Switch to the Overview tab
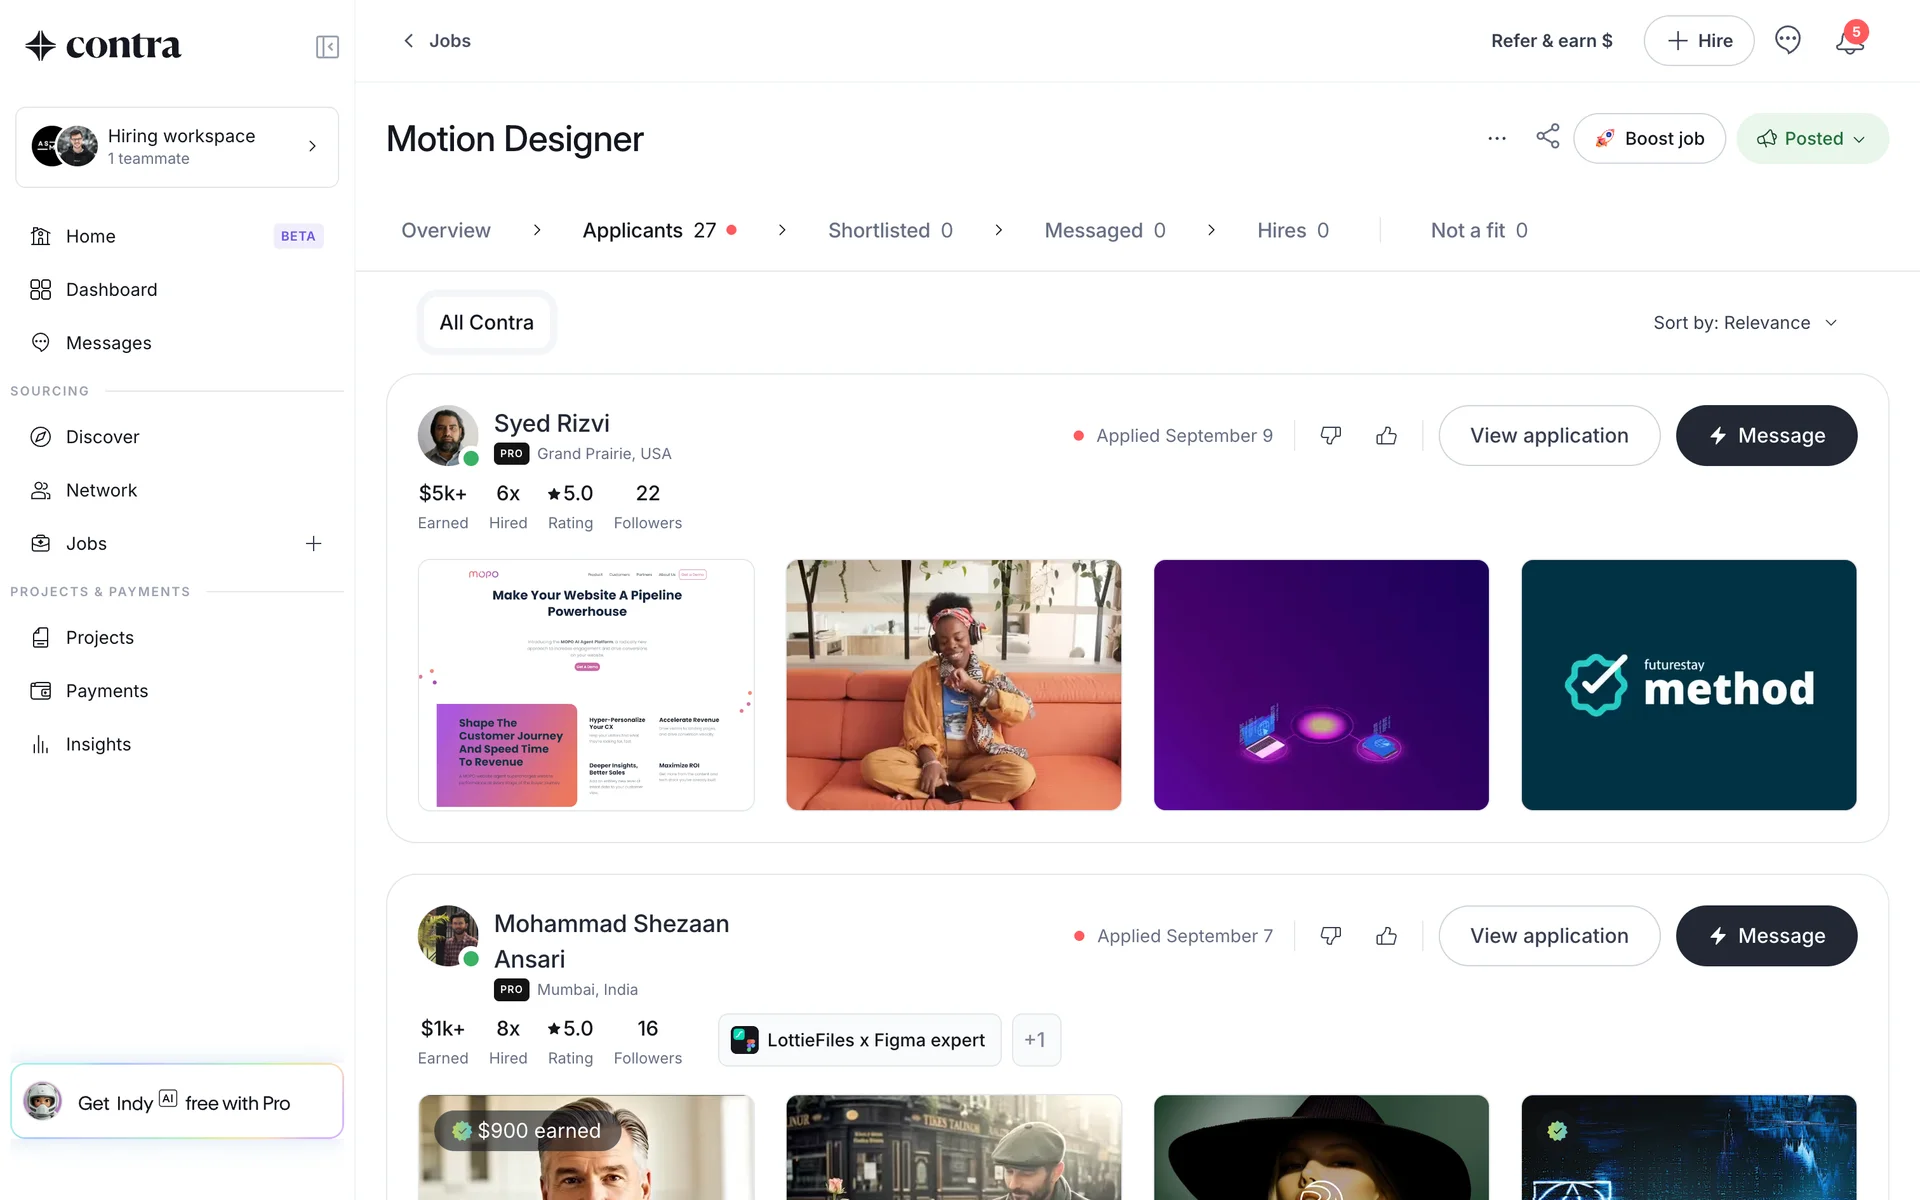The height and width of the screenshot is (1200, 1920). (x=446, y=231)
